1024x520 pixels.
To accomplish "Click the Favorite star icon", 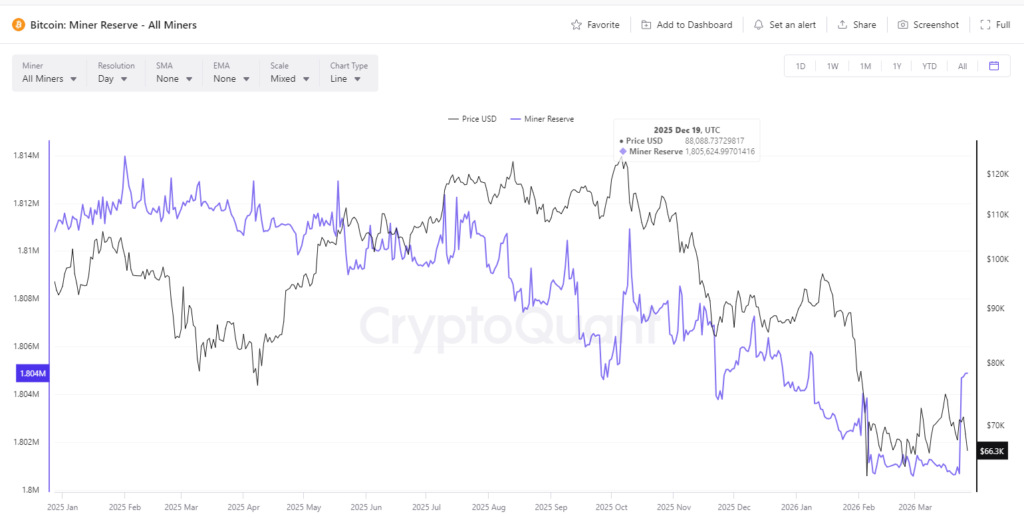I will tap(576, 24).
